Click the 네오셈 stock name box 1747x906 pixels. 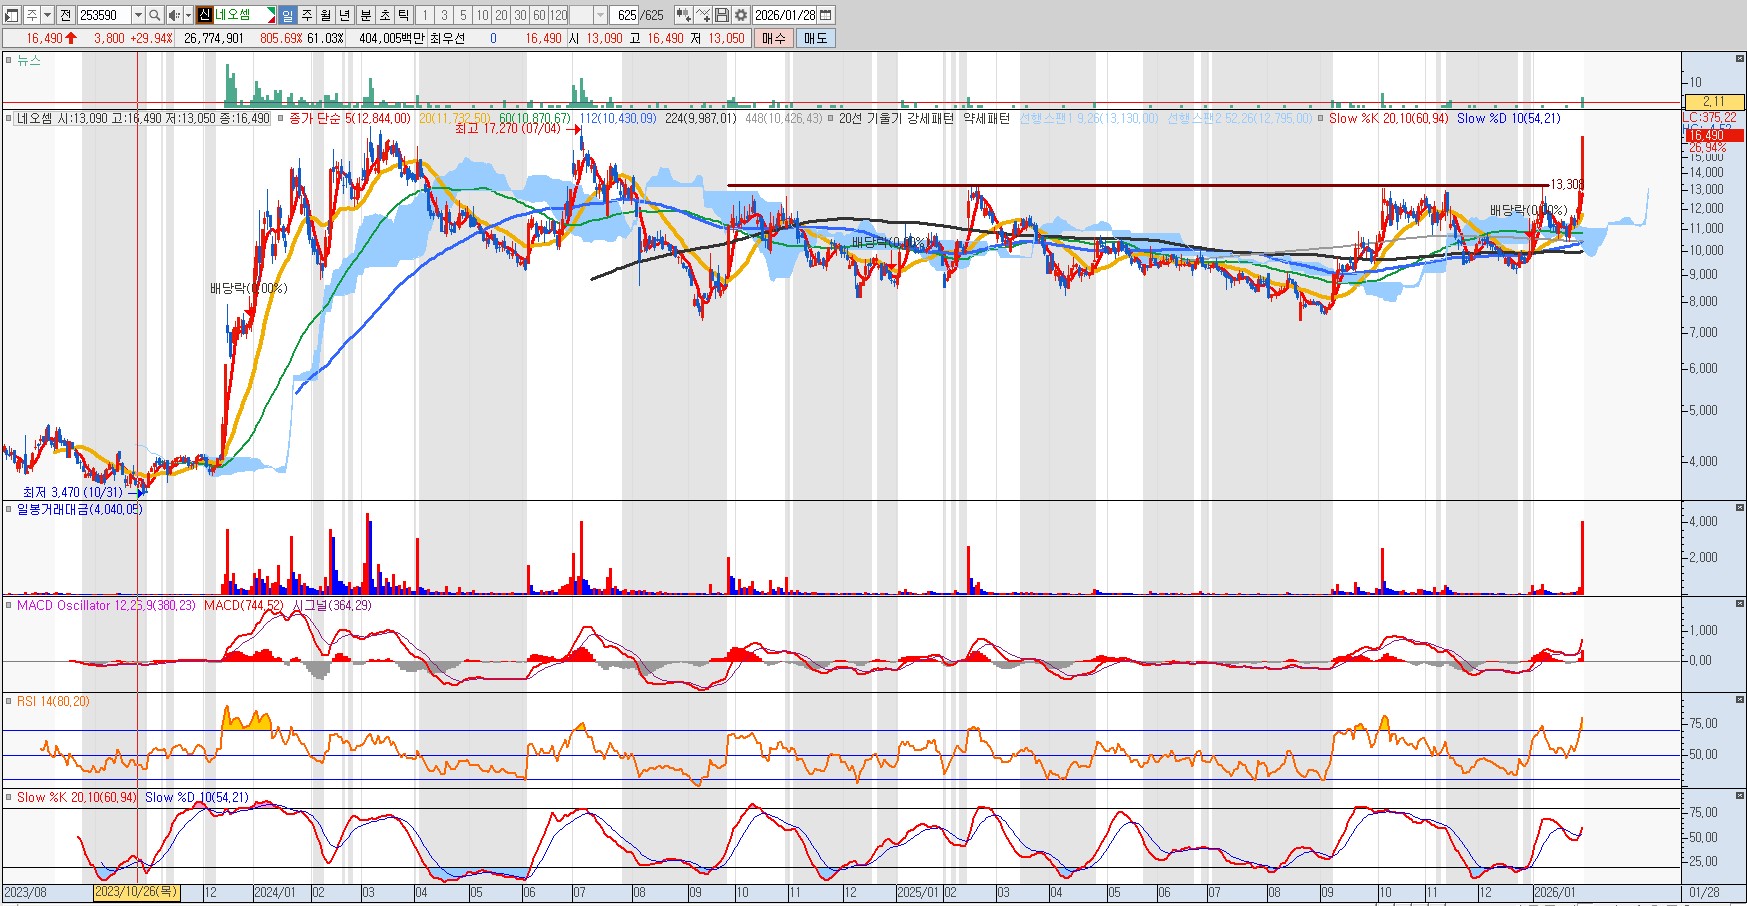pyautogui.click(x=244, y=15)
